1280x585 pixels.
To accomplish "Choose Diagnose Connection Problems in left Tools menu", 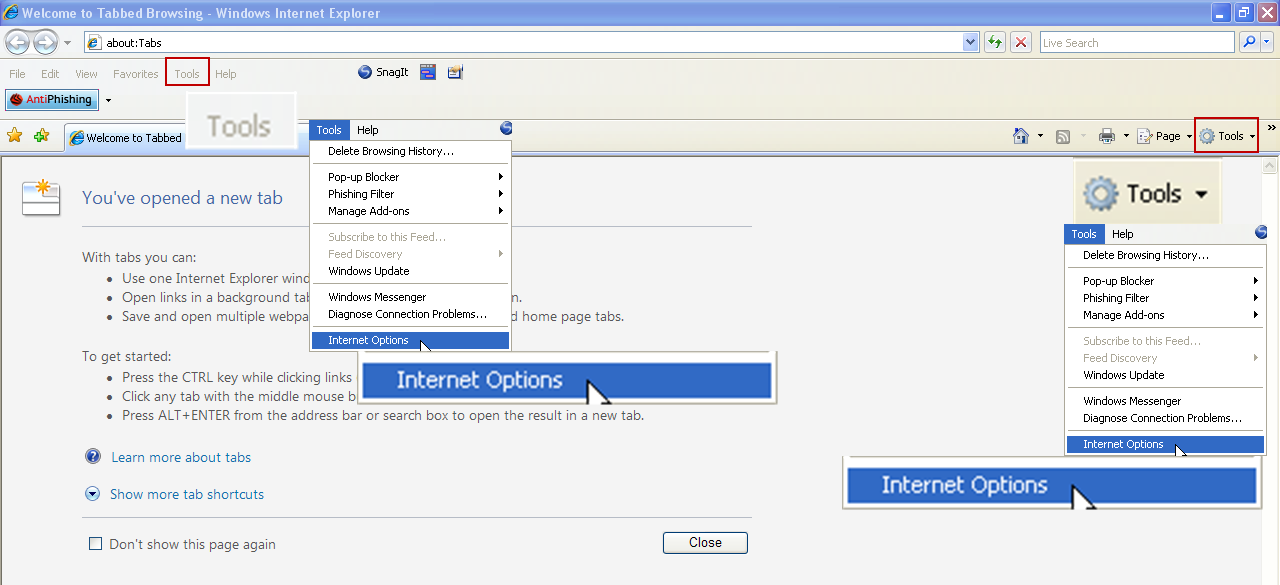I will 410,314.
